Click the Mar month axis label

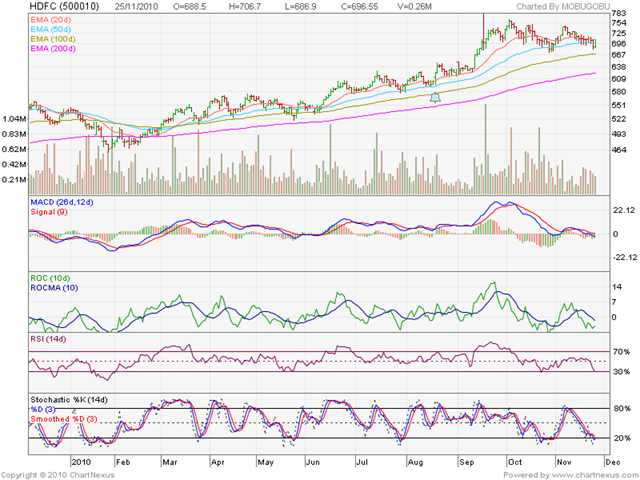170,462
